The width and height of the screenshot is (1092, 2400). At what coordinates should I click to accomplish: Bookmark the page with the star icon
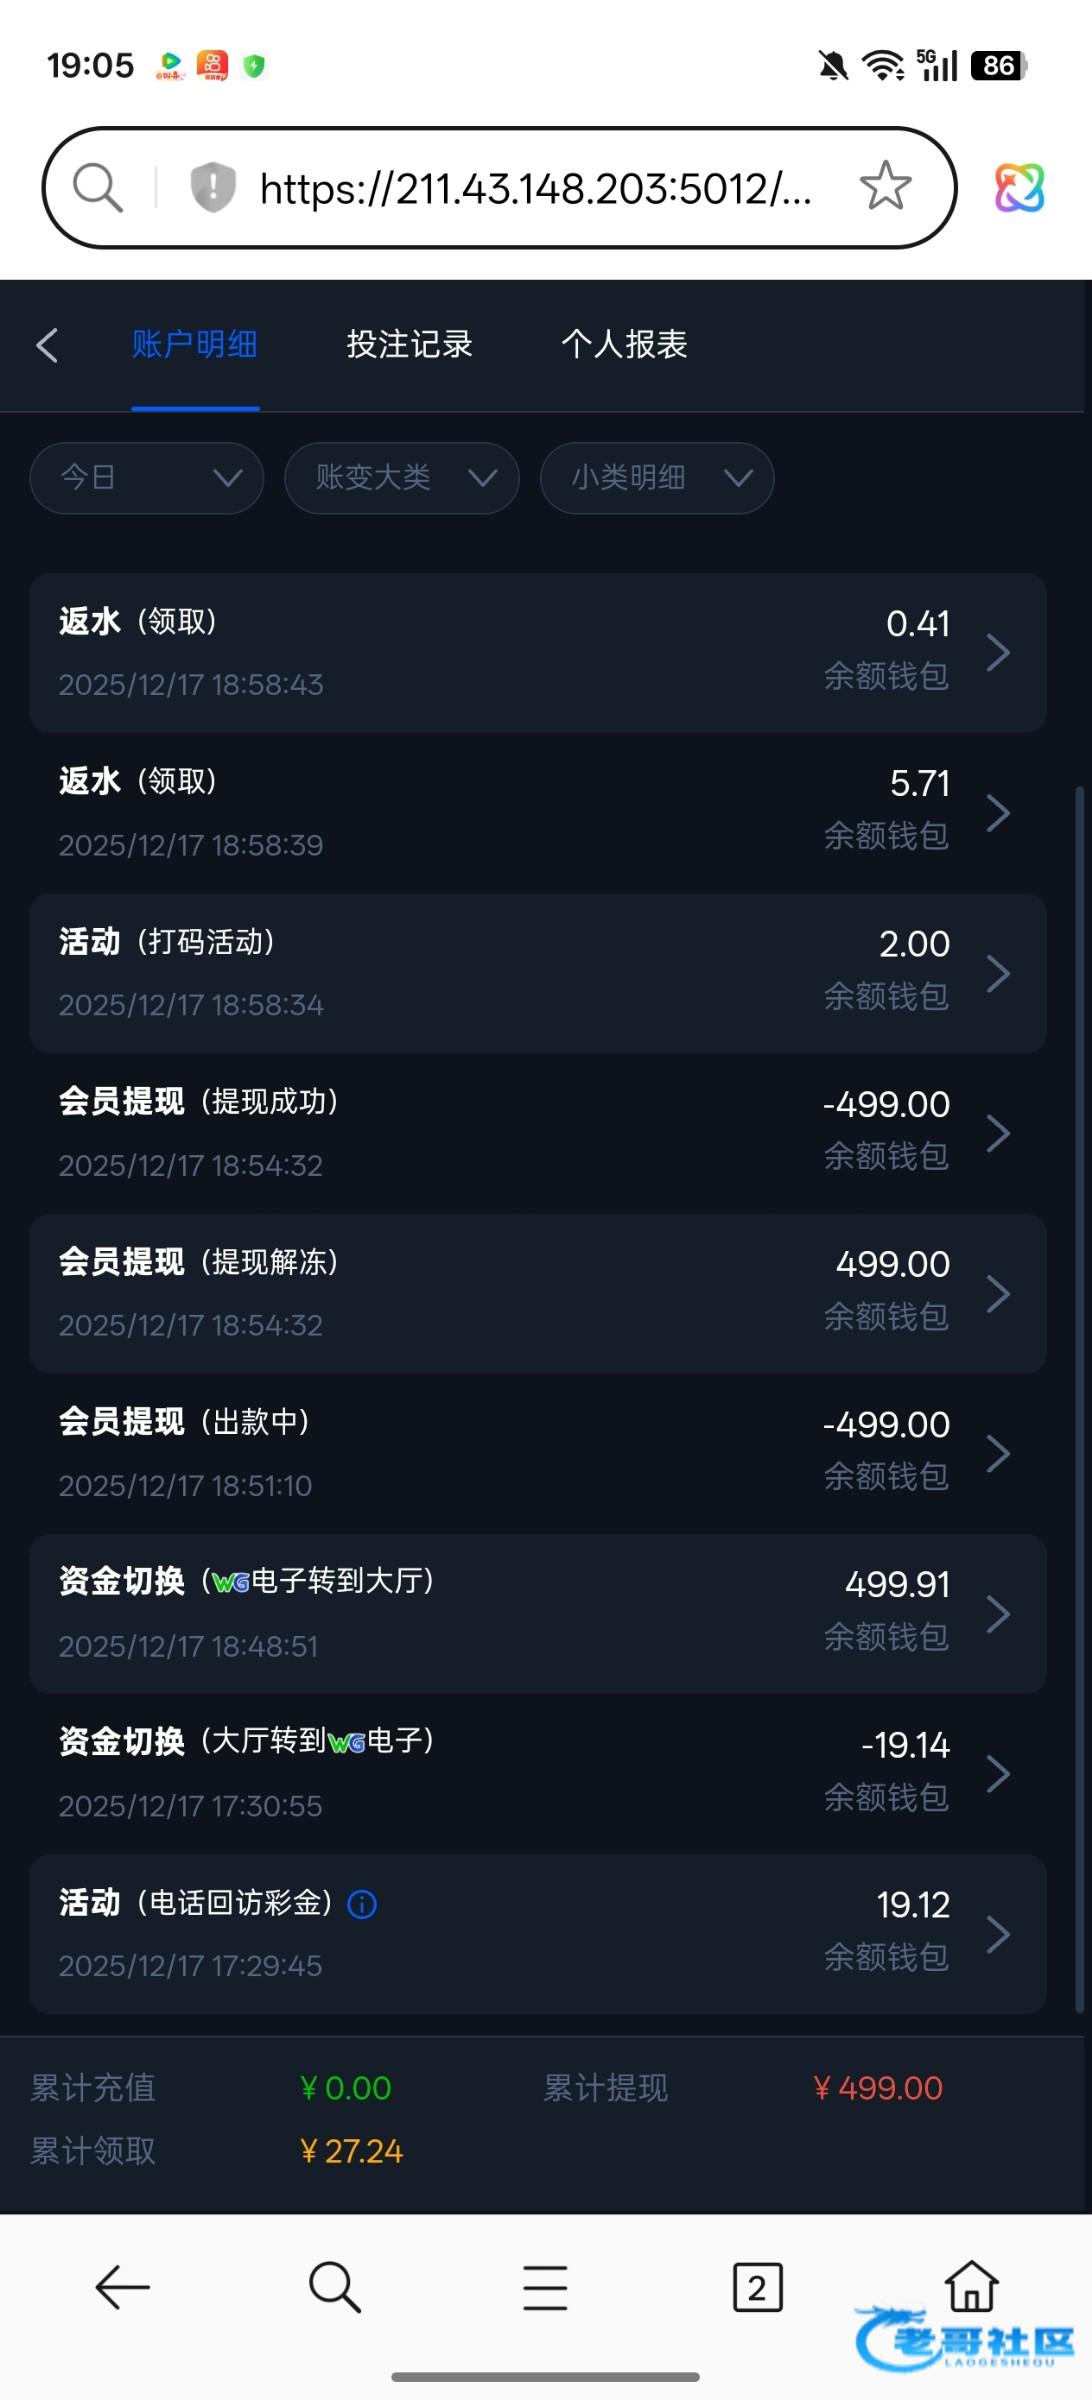[885, 187]
